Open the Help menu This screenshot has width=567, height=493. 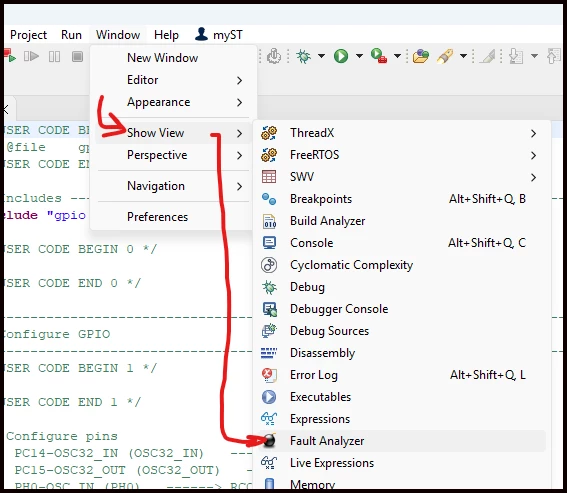pyautogui.click(x=166, y=35)
